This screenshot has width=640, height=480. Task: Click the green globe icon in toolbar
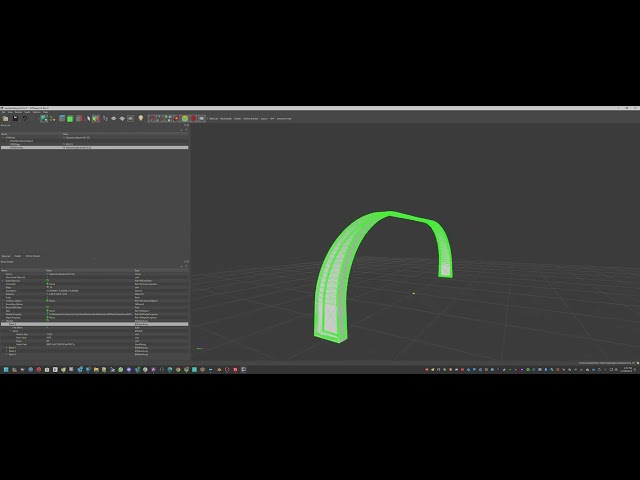pos(44,118)
